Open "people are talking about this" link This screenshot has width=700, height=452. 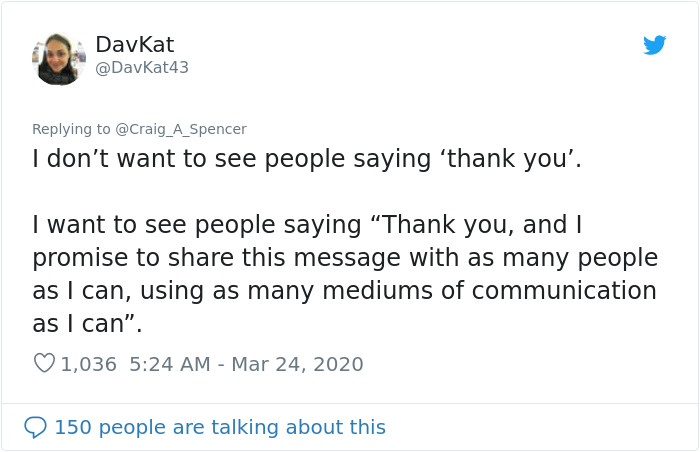tap(242, 427)
